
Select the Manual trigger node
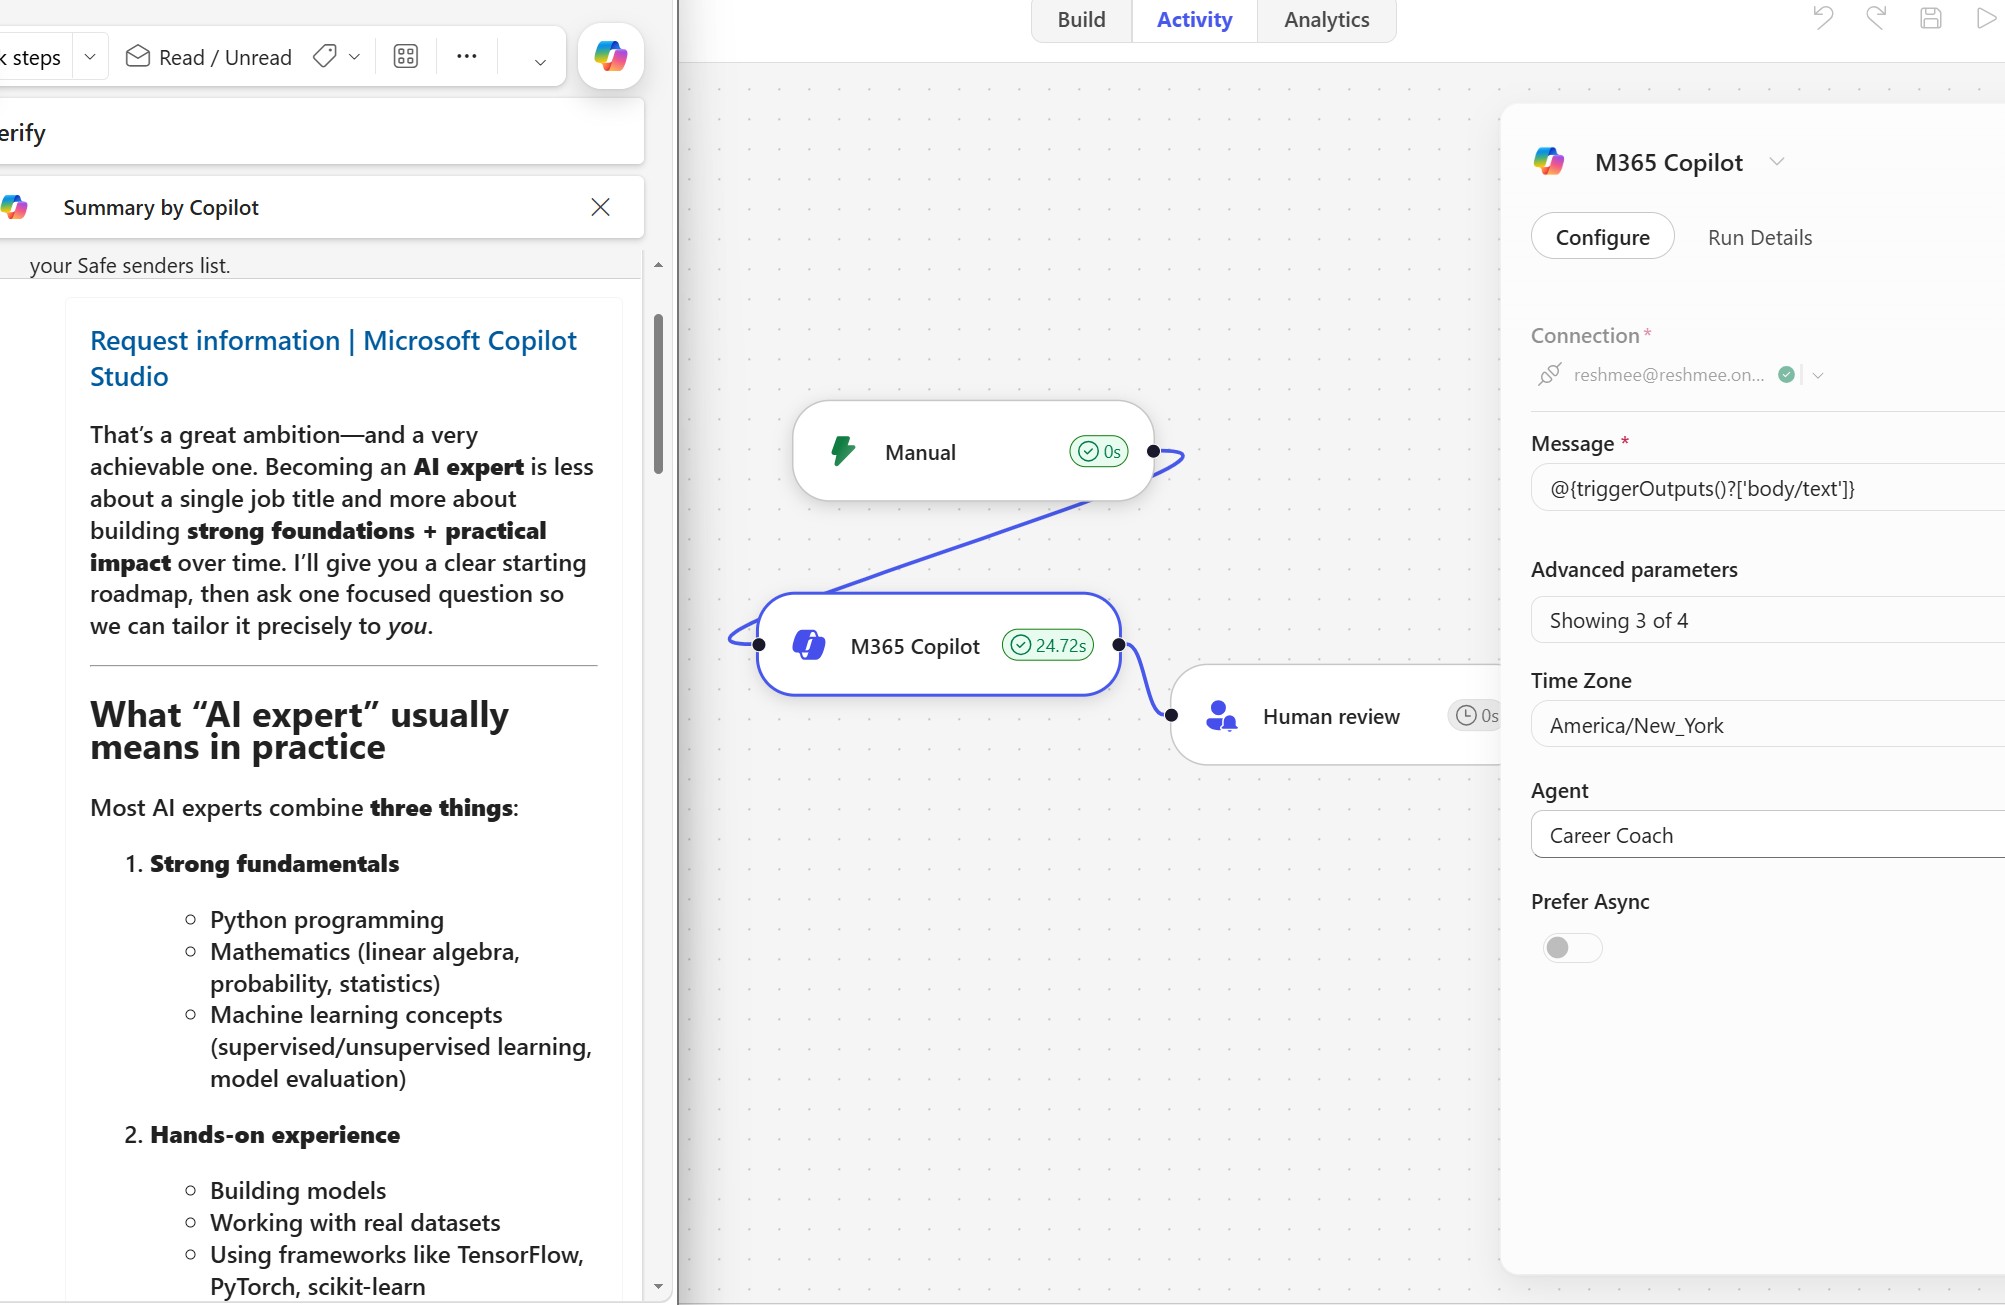pos(973,451)
